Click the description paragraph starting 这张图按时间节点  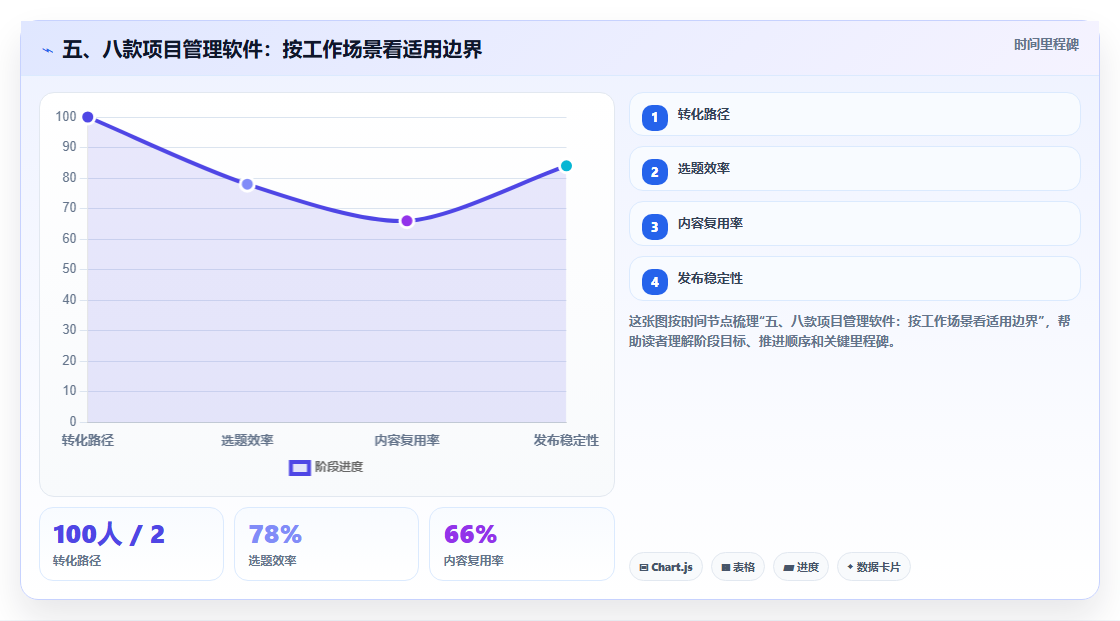(849, 332)
